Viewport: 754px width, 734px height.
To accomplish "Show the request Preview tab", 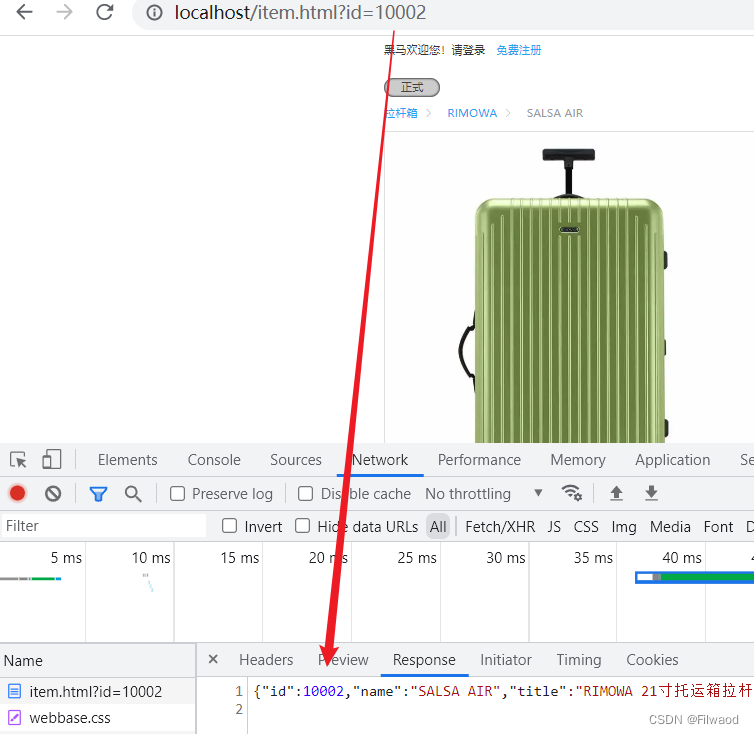I will point(343,659).
